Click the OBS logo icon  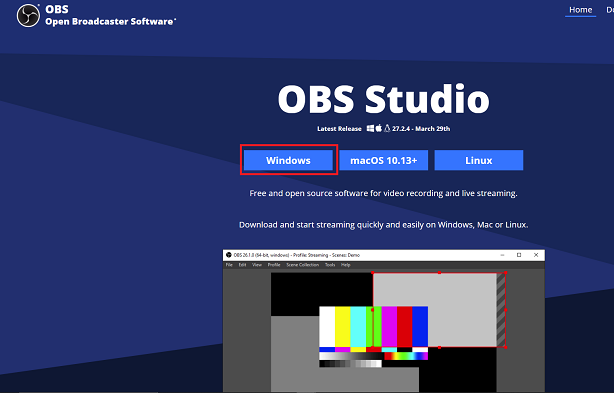(28, 16)
